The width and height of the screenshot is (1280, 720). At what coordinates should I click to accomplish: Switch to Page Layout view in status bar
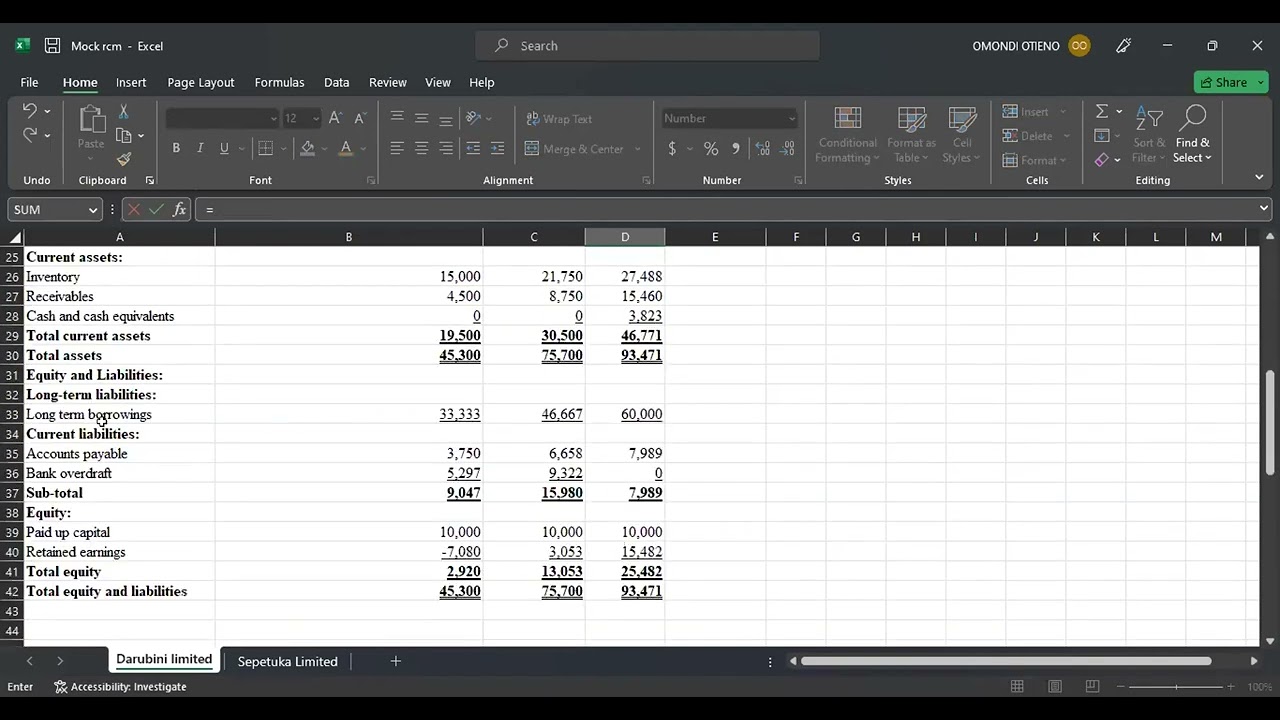[1055, 686]
